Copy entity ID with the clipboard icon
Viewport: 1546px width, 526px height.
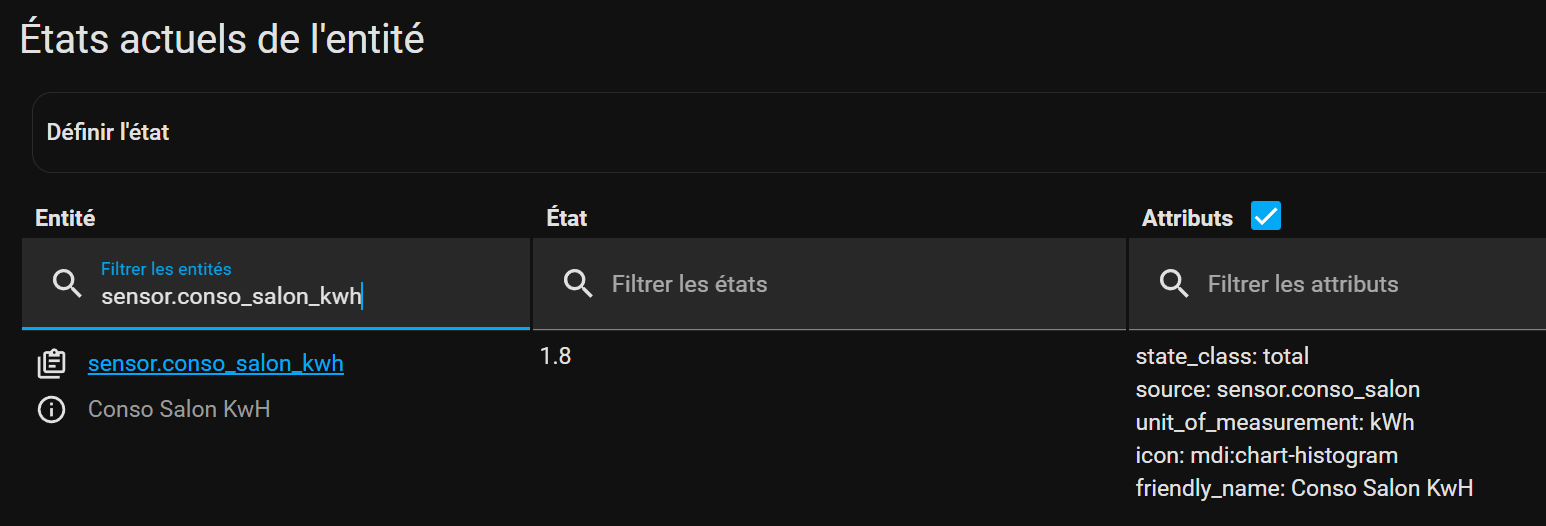tap(51, 364)
